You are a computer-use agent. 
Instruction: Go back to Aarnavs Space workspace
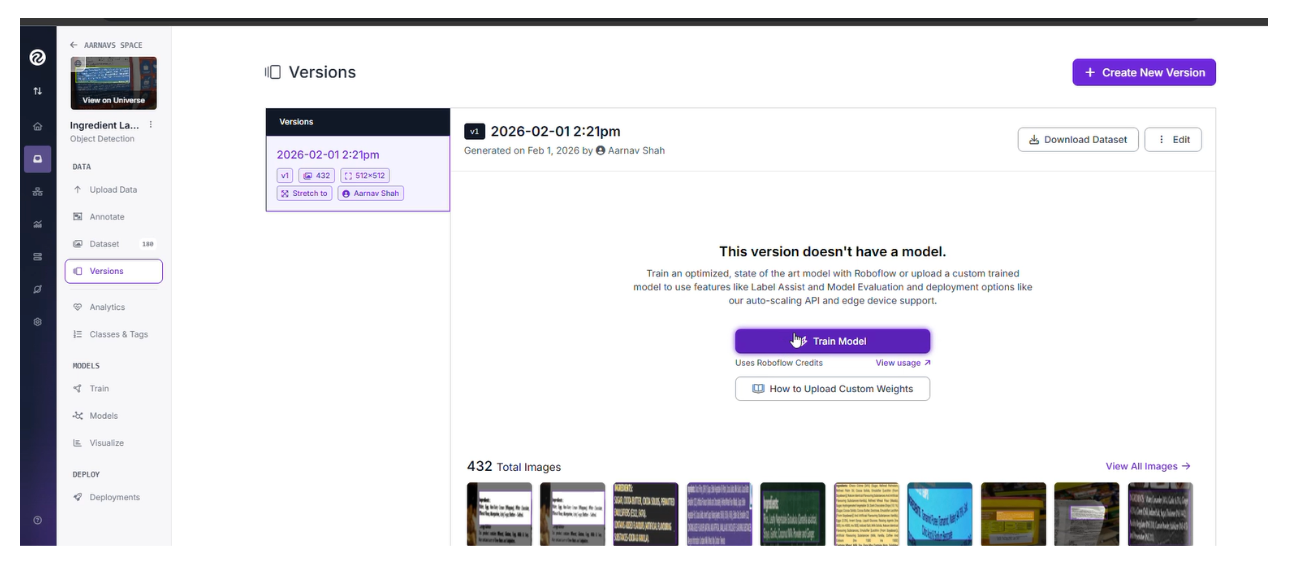tap(106, 45)
